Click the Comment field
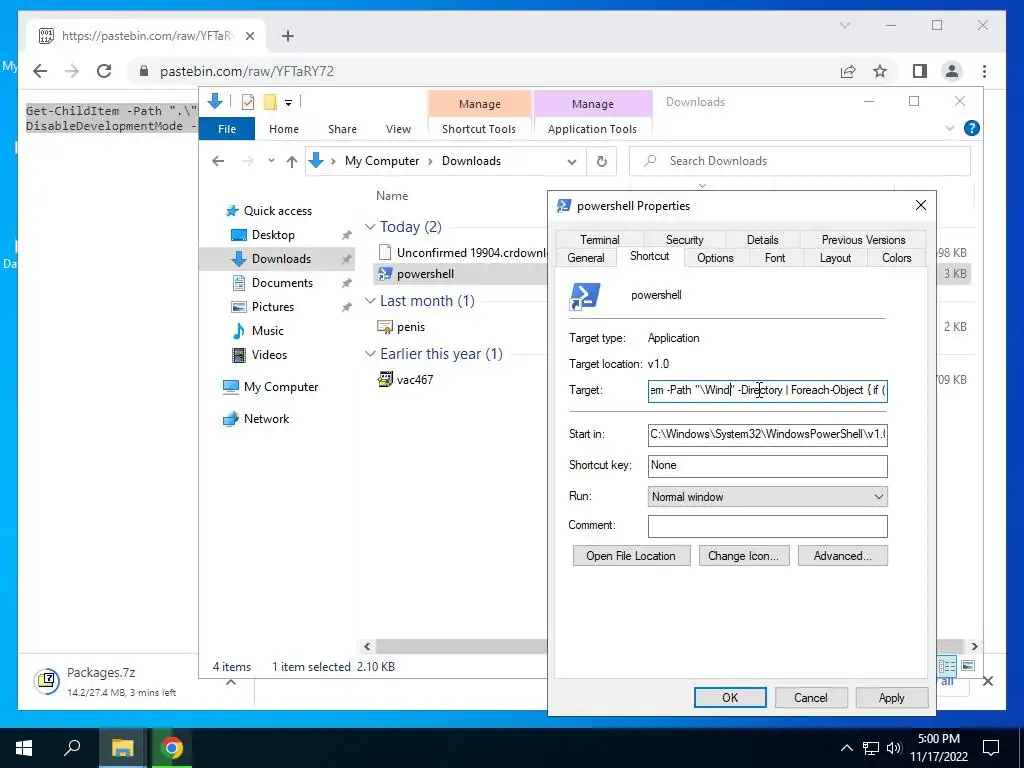This screenshot has width=1024, height=768. coord(767,526)
